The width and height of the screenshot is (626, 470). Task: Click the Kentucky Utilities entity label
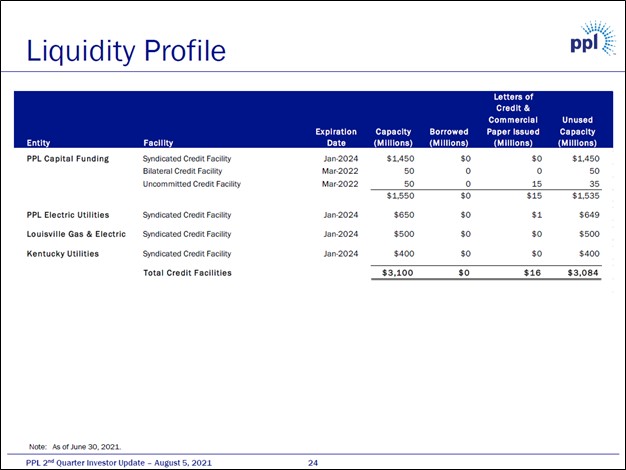point(62,254)
